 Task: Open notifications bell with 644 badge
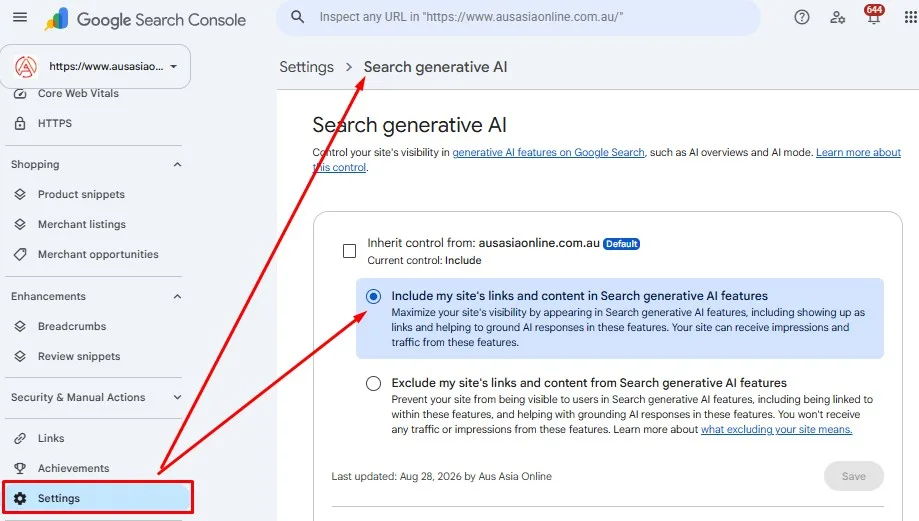[x=873, y=15]
